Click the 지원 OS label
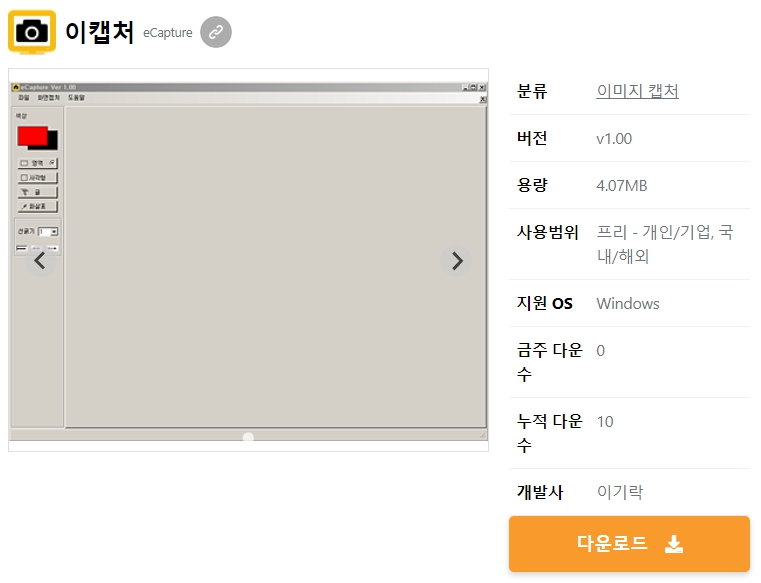Screen dimensions: 761x583 coord(545,303)
